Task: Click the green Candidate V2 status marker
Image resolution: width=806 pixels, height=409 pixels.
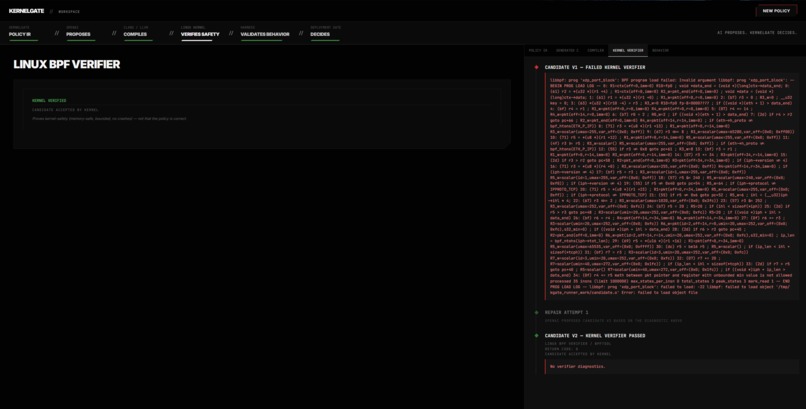Action: coord(536,336)
